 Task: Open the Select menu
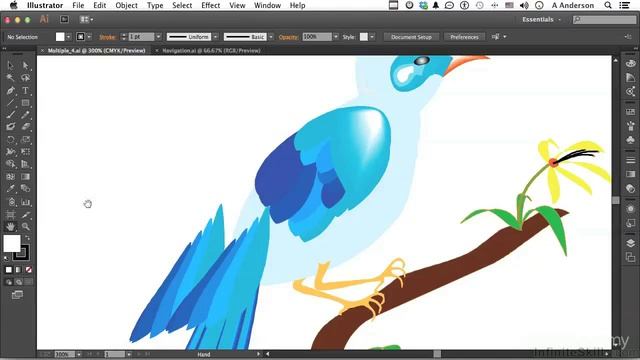pyautogui.click(x=182, y=5)
